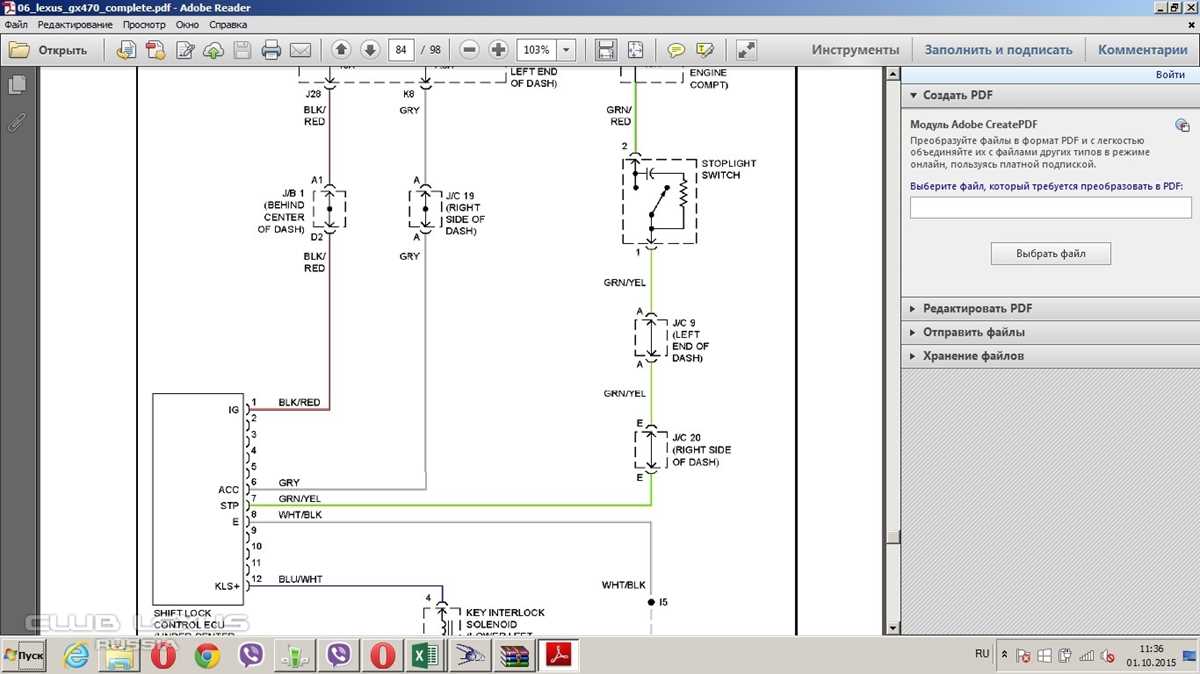Click the zoom out minus button
The width and height of the screenshot is (1200, 674).
[470, 49]
